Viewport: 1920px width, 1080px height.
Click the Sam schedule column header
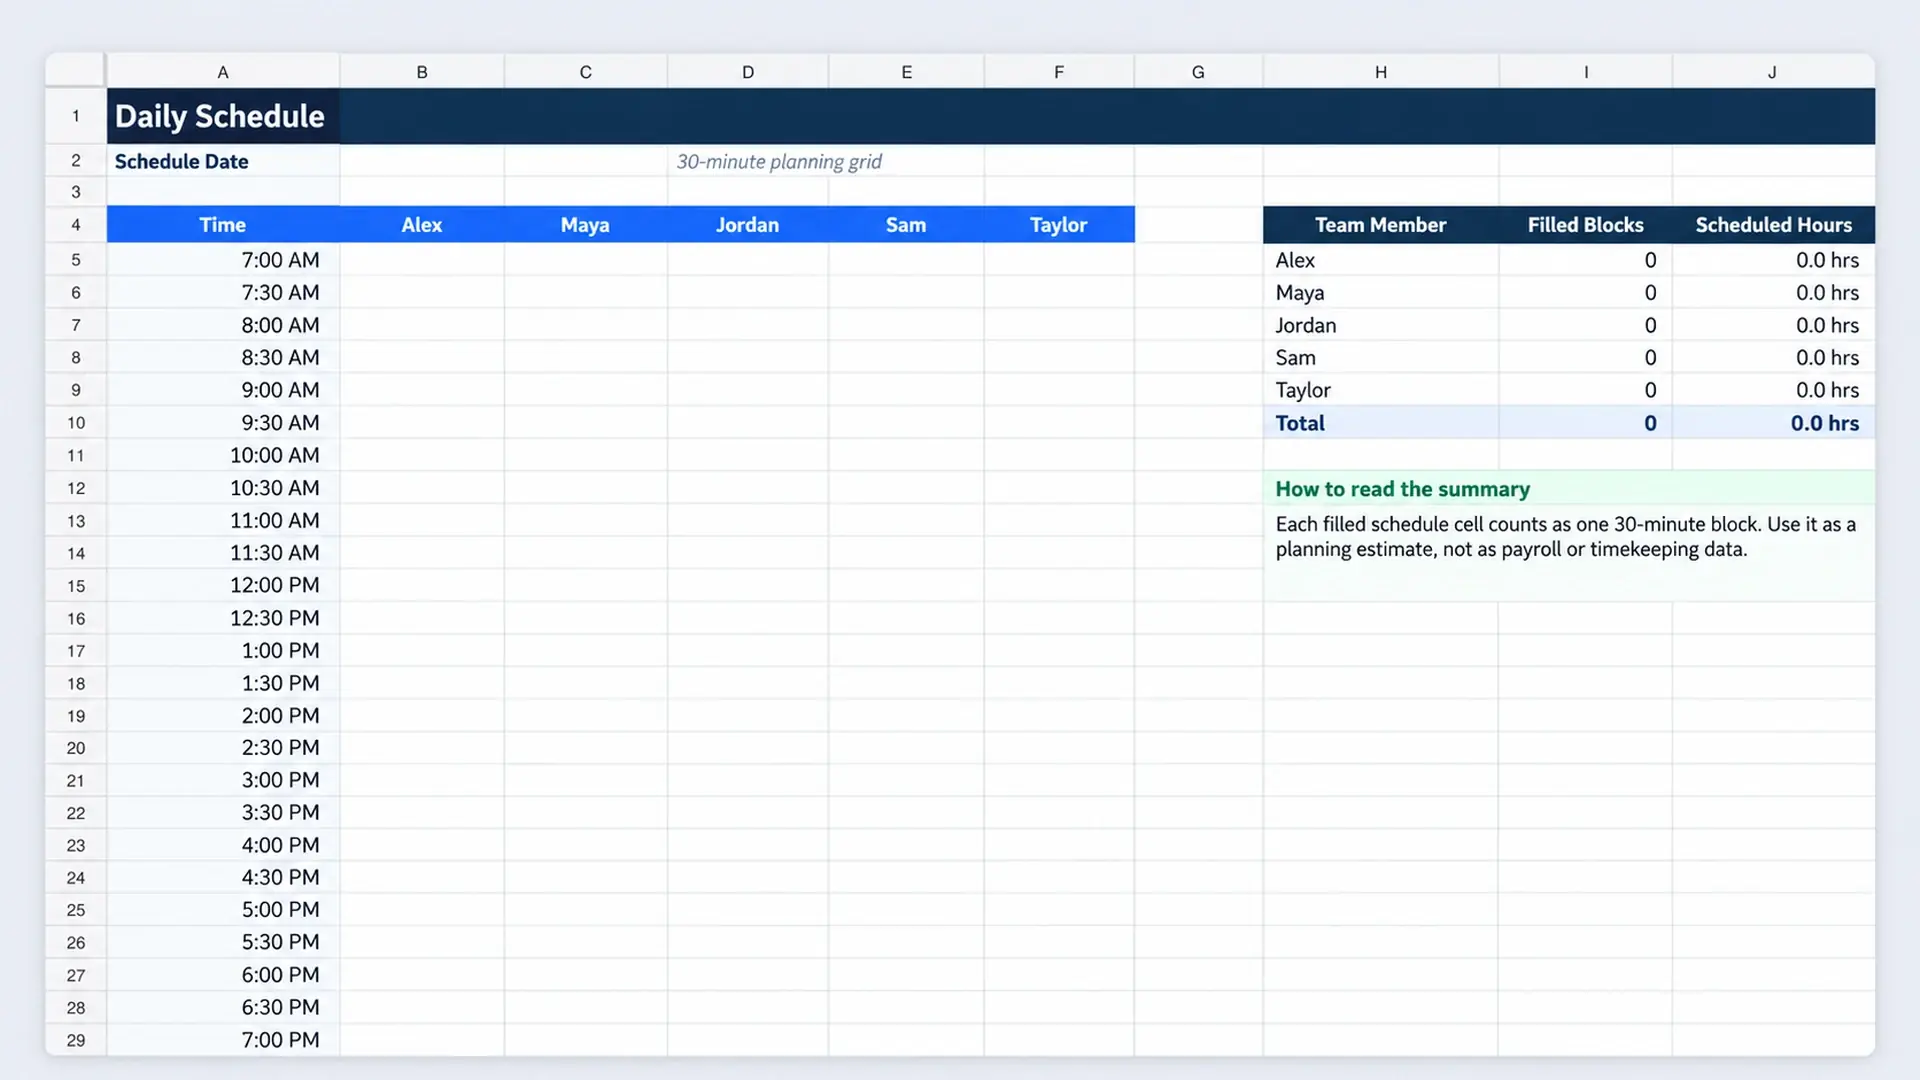click(x=906, y=225)
